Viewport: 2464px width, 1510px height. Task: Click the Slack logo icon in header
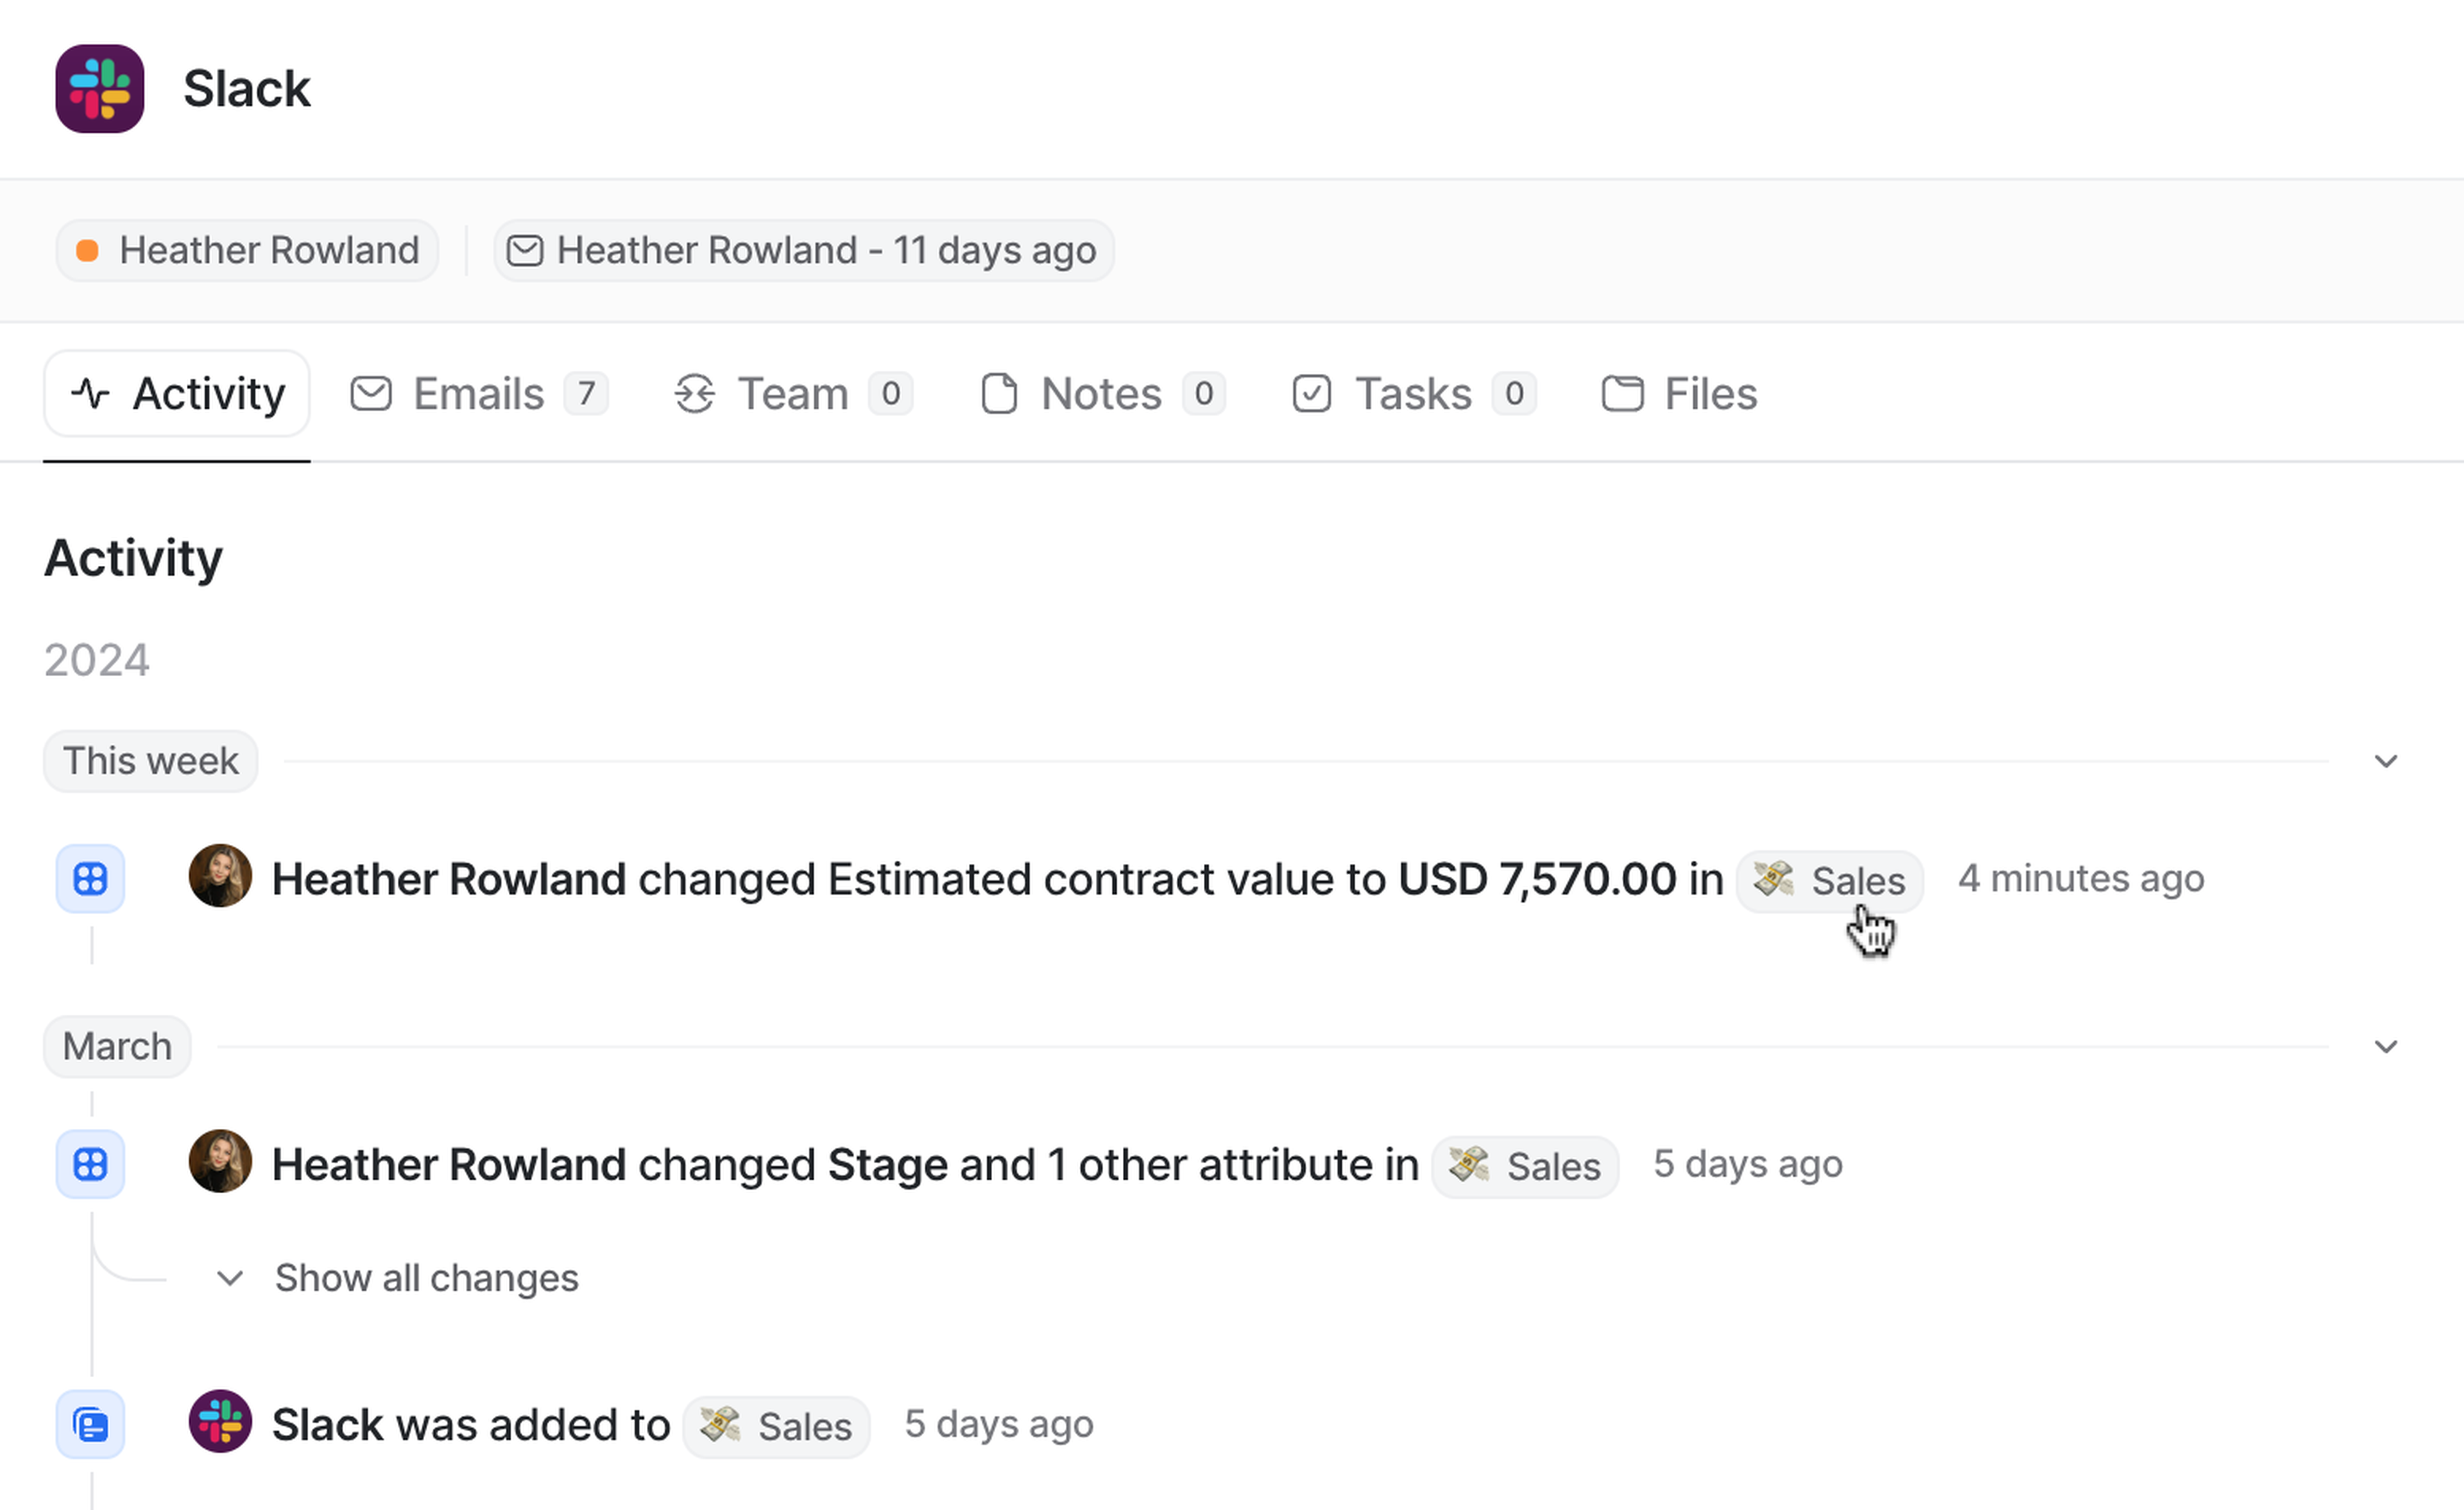pyautogui.click(x=99, y=89)
